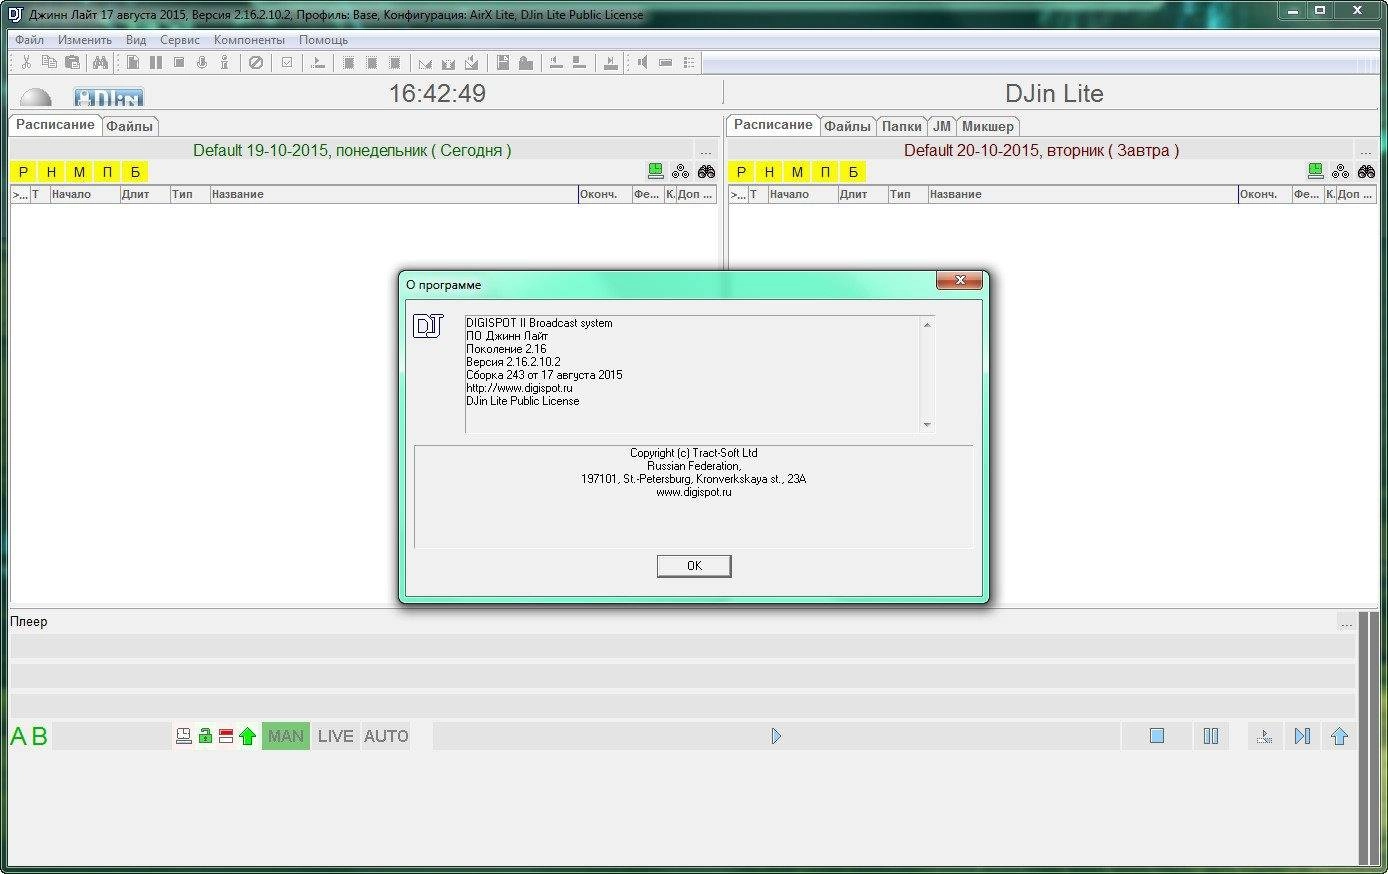Click player channel letter A
This screenshot has height=874, width=1388.
19,737
